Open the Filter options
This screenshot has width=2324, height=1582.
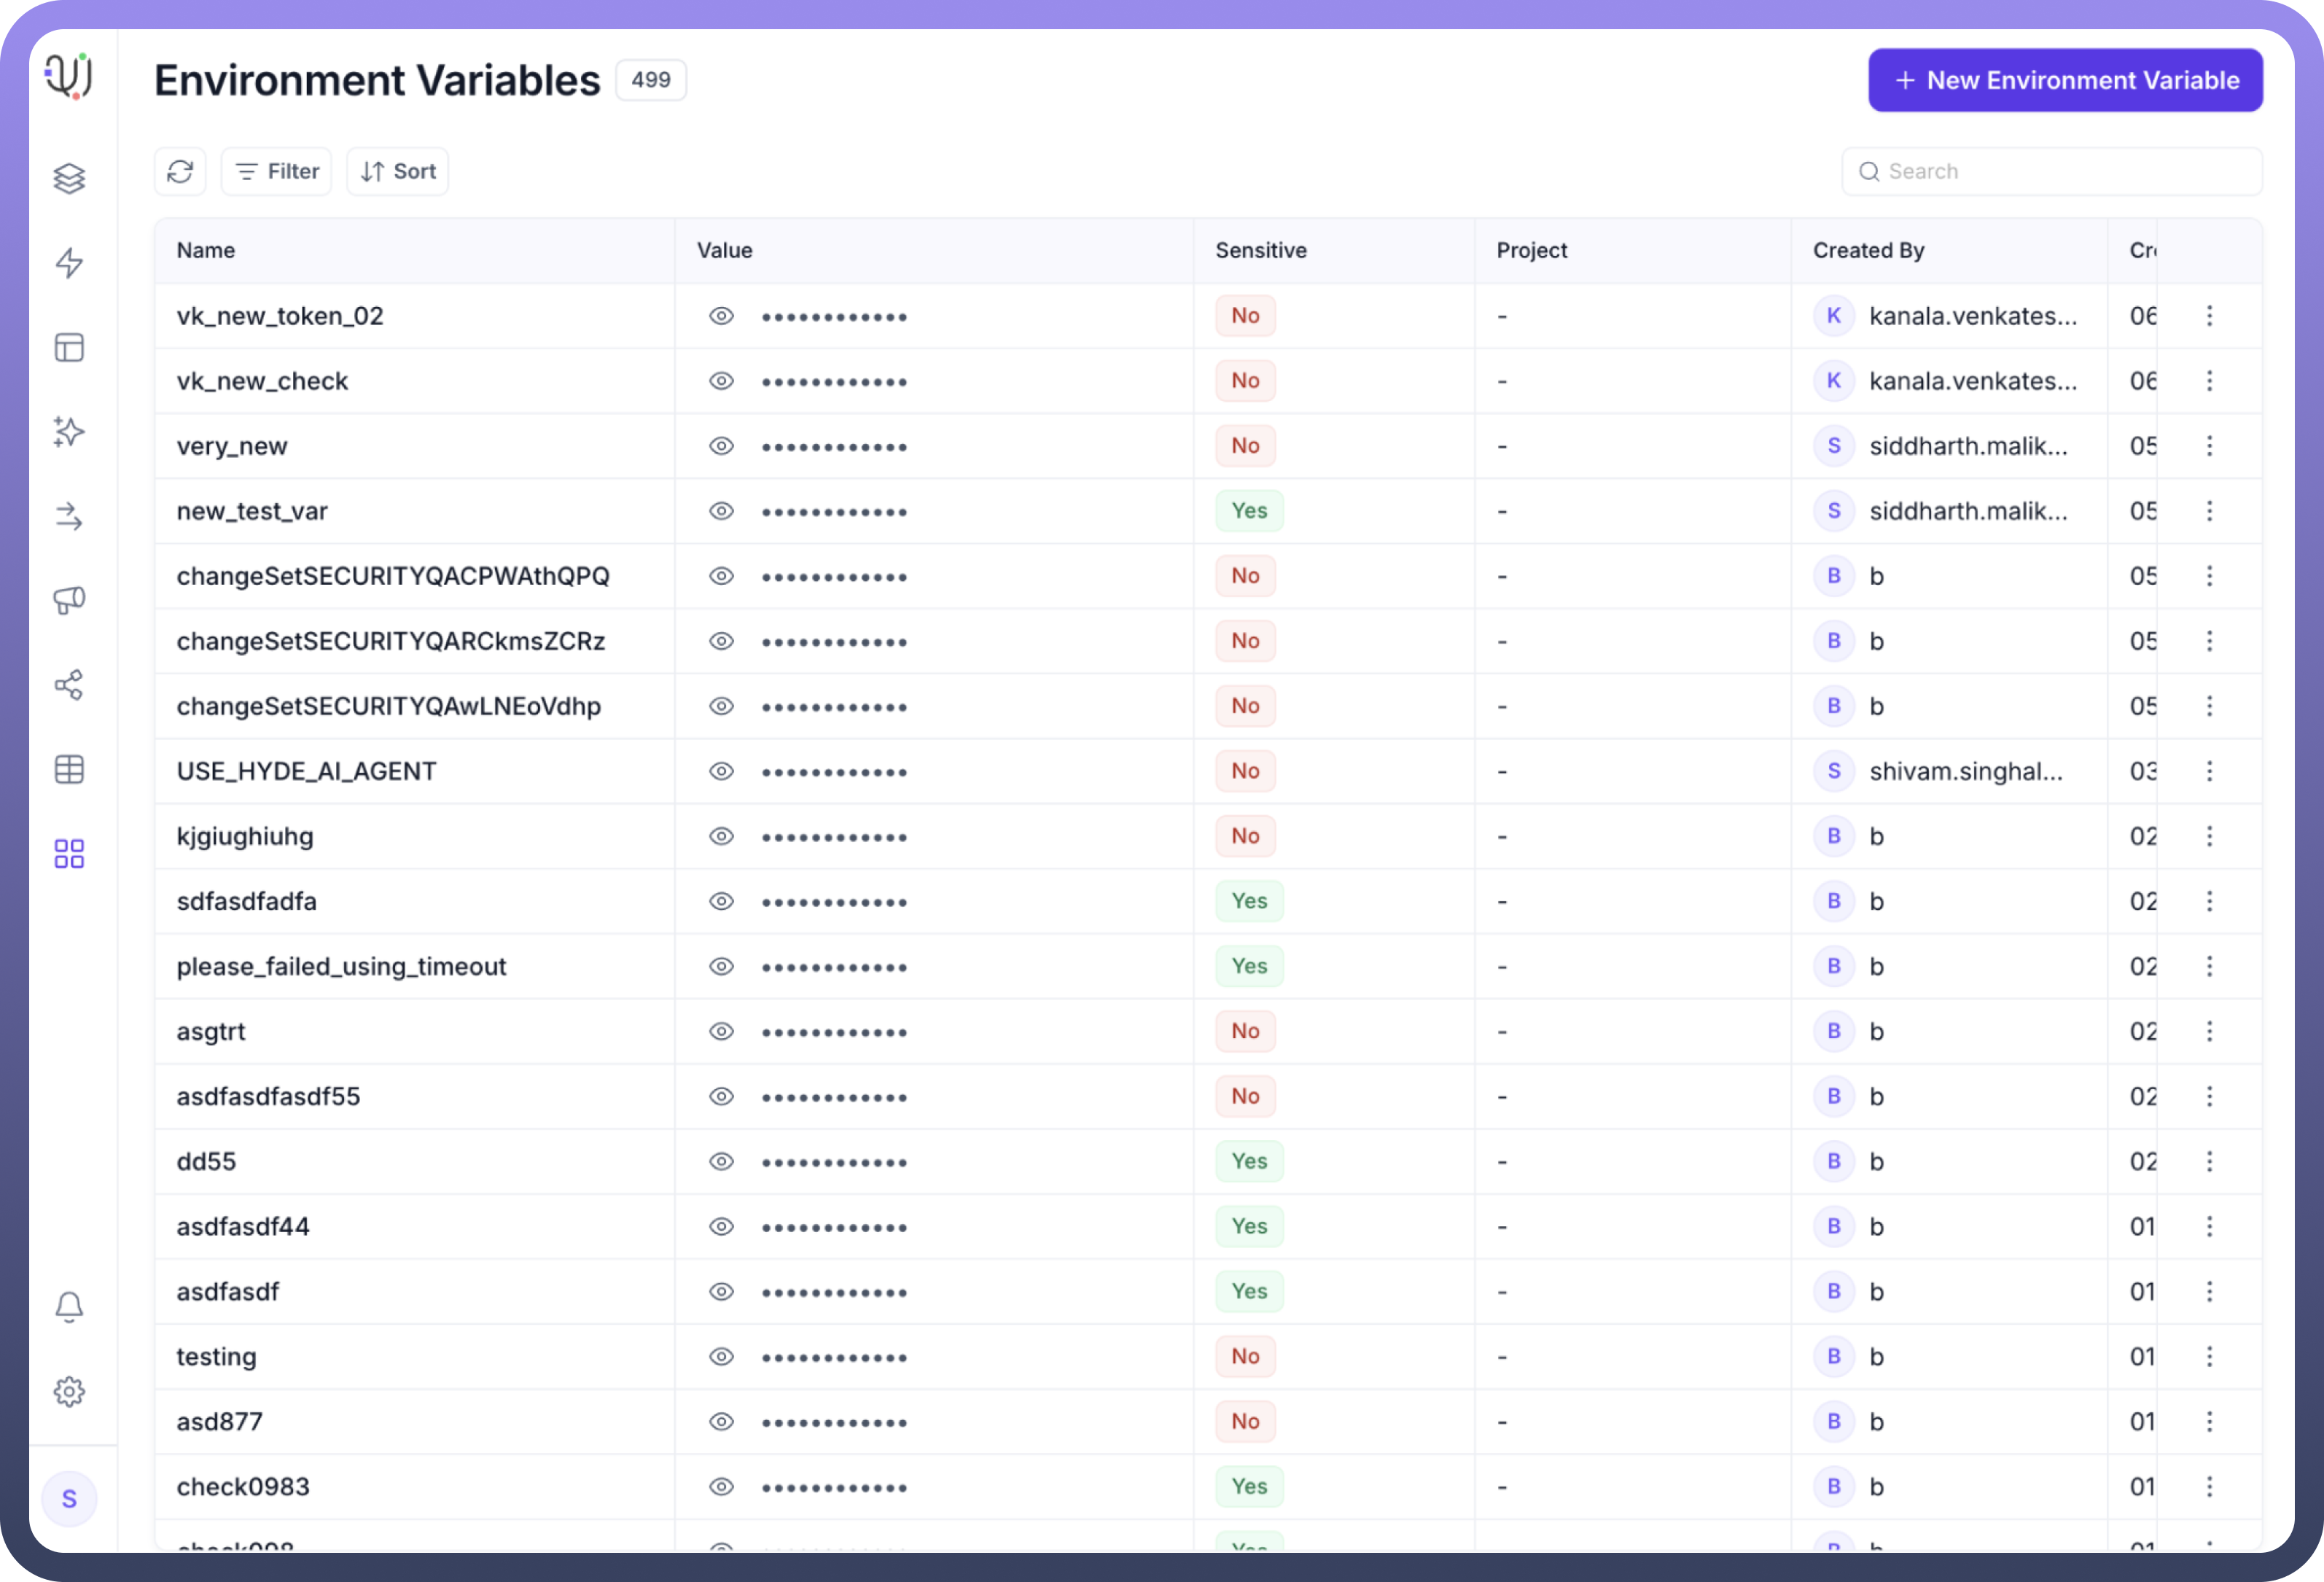tap(277, 171)
